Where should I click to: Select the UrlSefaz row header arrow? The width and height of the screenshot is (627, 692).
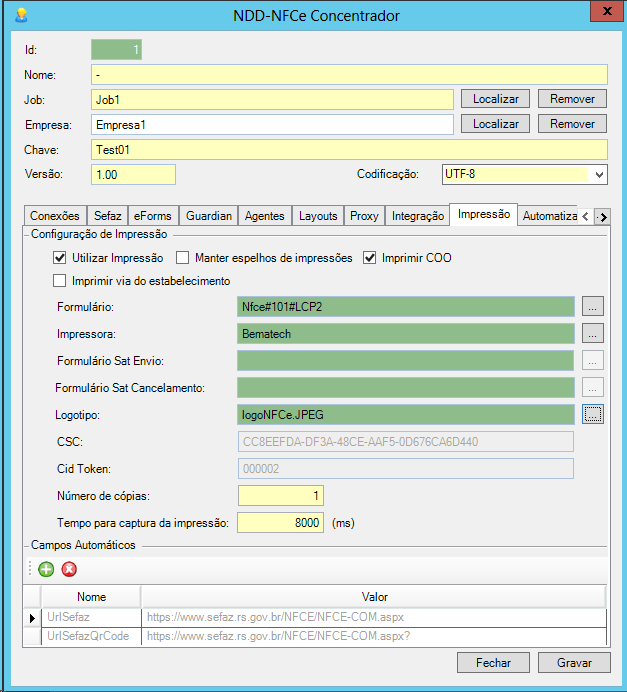[x=33, y=618]
